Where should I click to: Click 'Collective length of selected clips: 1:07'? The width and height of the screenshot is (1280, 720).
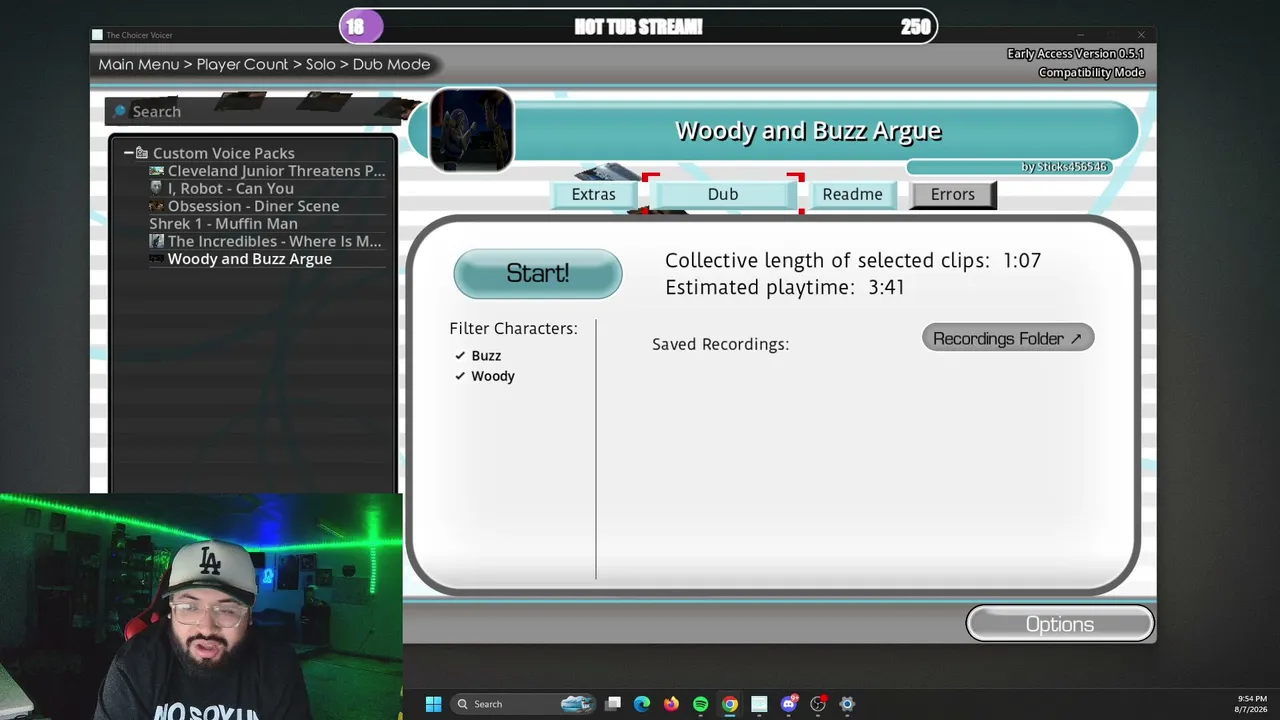coord(853,260)
